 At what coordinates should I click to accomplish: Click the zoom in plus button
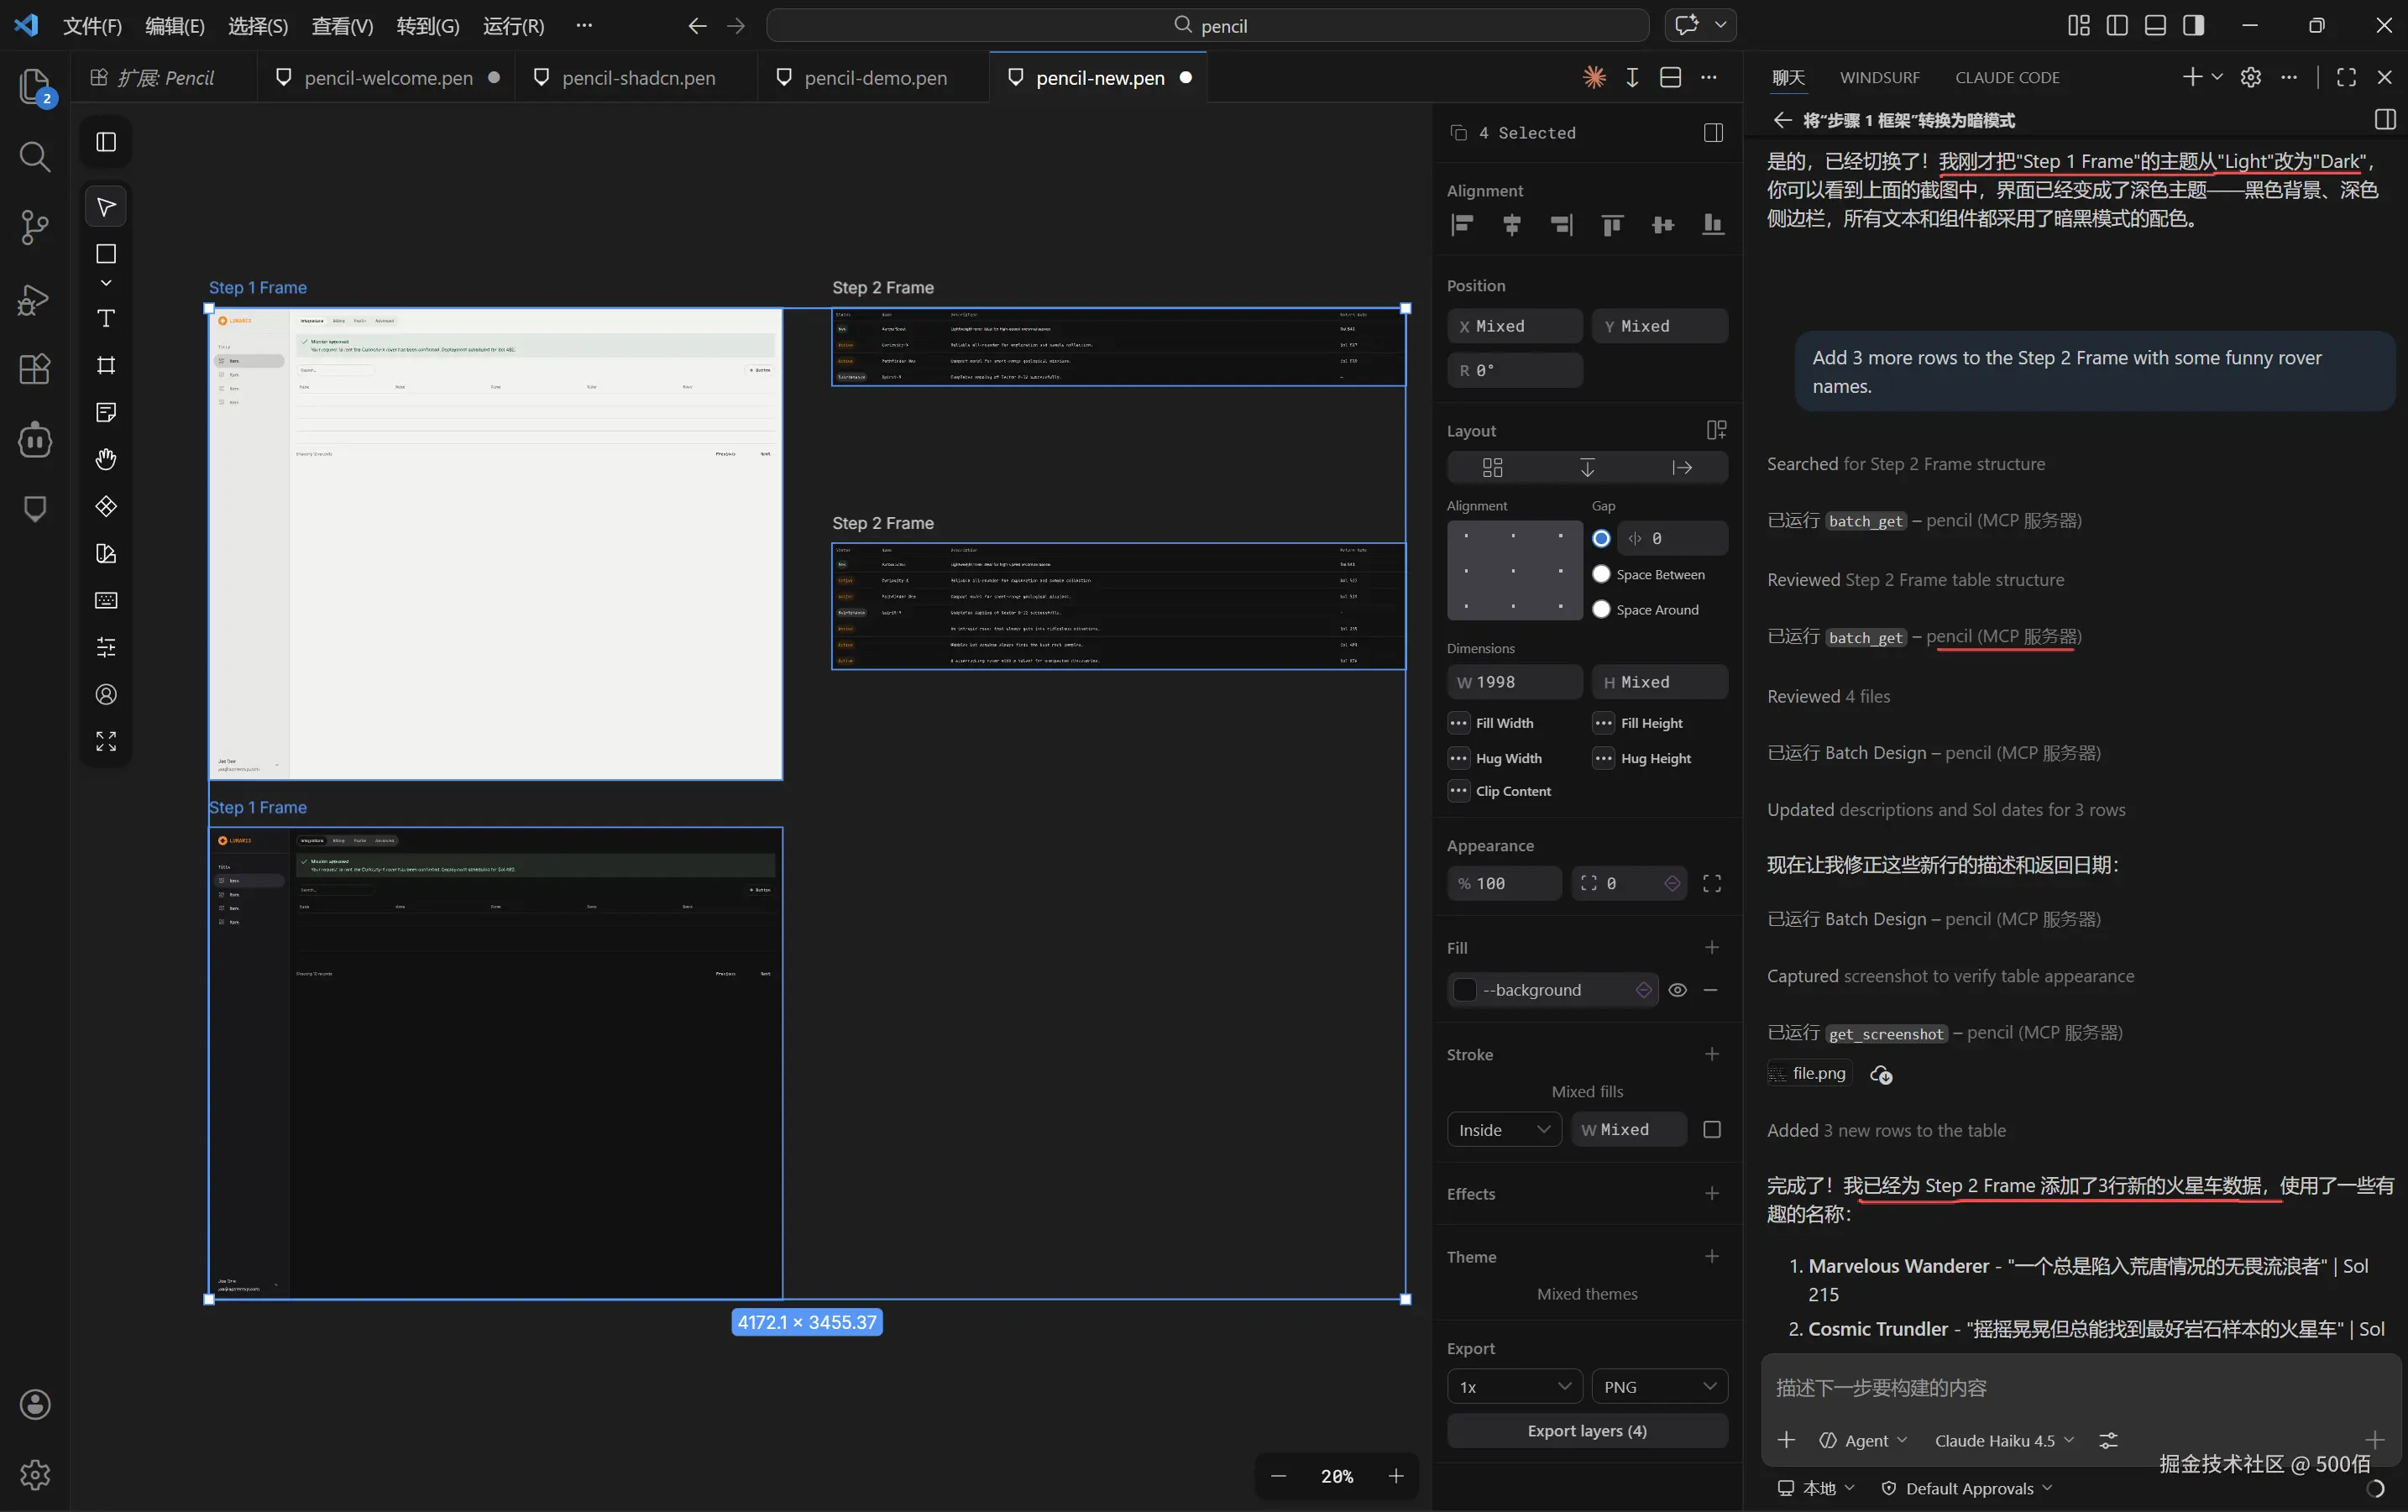[x=1396, y=1476]
